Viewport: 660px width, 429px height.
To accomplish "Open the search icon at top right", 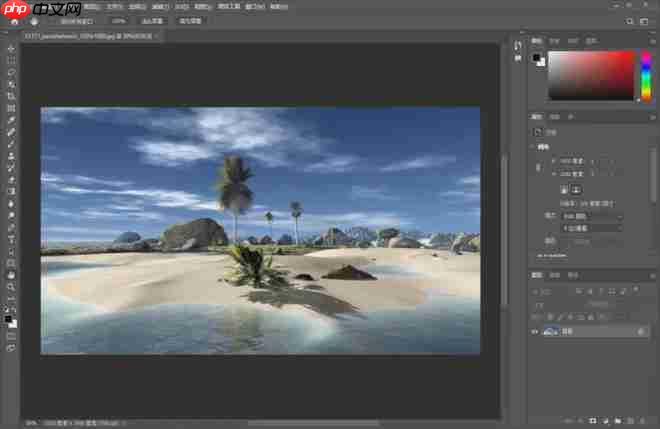I will (x=630, y=21).
